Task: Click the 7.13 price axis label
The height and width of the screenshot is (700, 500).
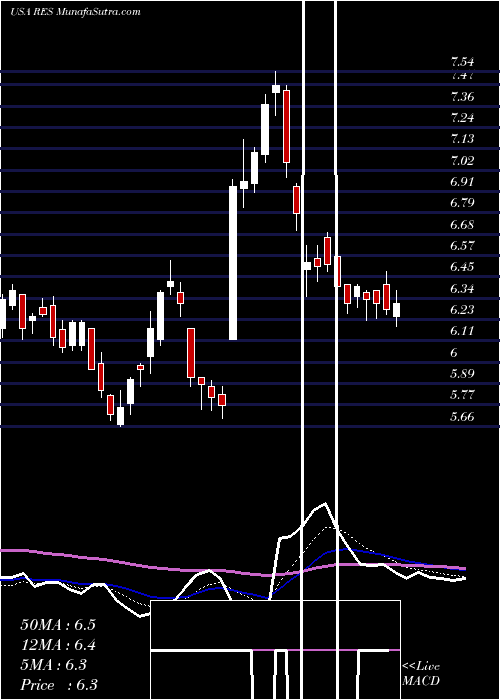Action: 462,139
